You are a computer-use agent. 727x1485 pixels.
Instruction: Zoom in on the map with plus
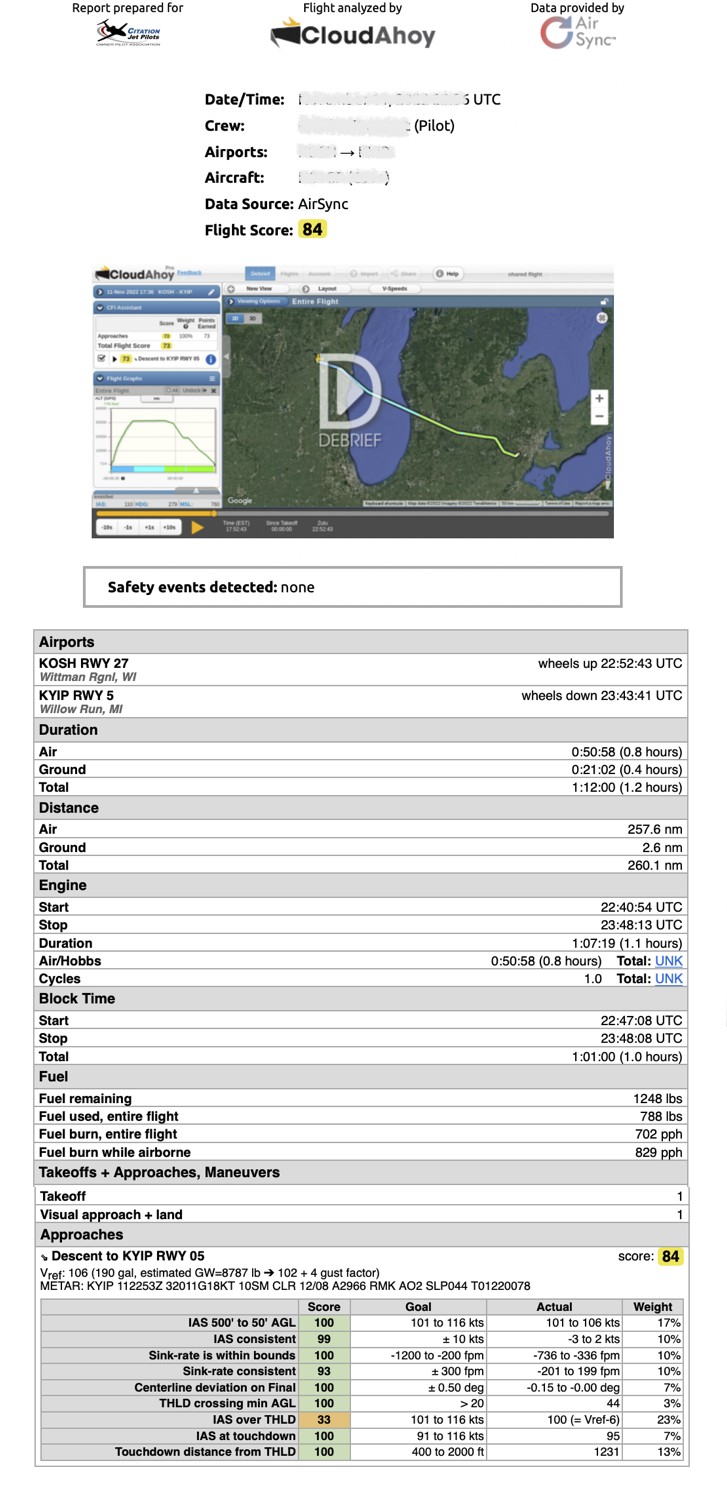point(599,398)
